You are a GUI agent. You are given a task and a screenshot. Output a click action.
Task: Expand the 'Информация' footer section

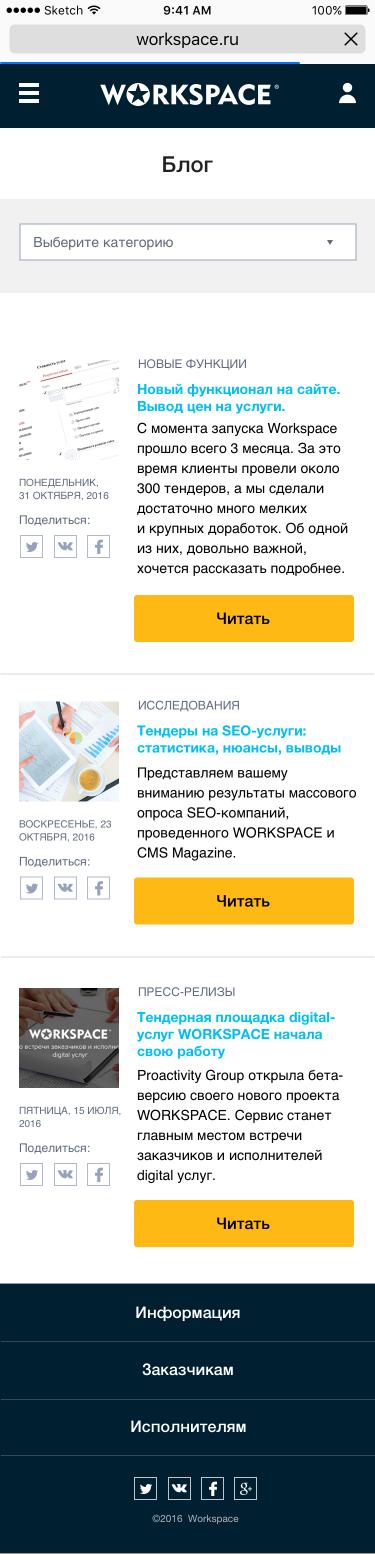188,1313
